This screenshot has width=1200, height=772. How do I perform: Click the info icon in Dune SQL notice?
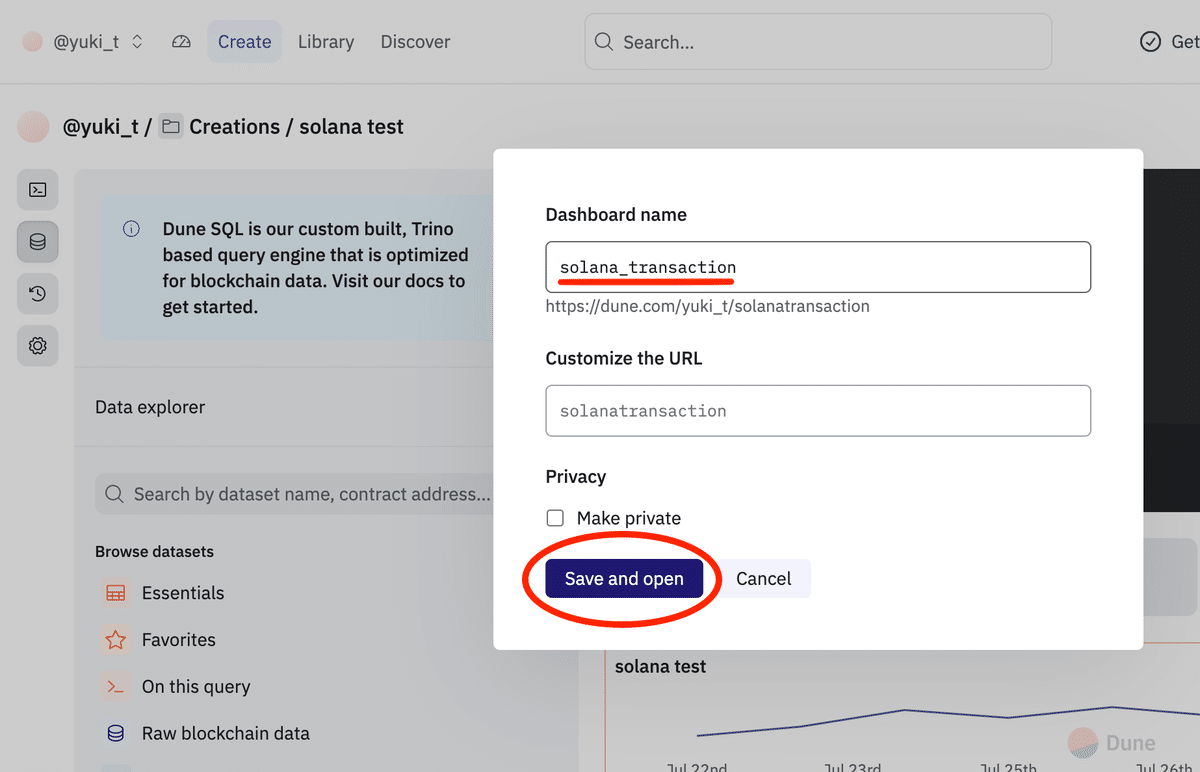(x=131, y=229)
